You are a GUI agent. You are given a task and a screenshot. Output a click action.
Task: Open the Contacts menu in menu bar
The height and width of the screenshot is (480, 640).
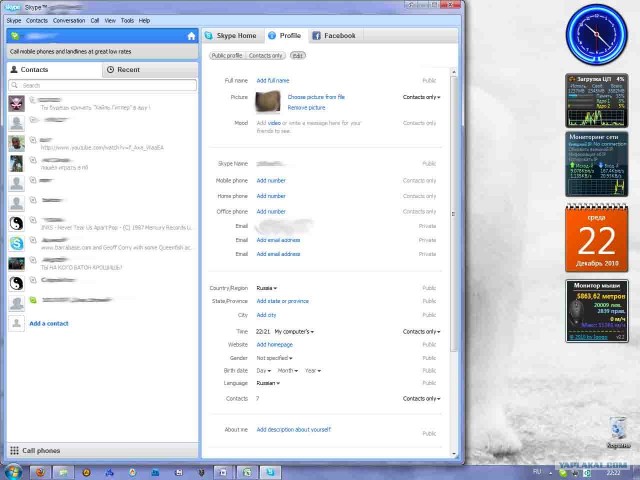pyautogui.click(x=37, y=20)
